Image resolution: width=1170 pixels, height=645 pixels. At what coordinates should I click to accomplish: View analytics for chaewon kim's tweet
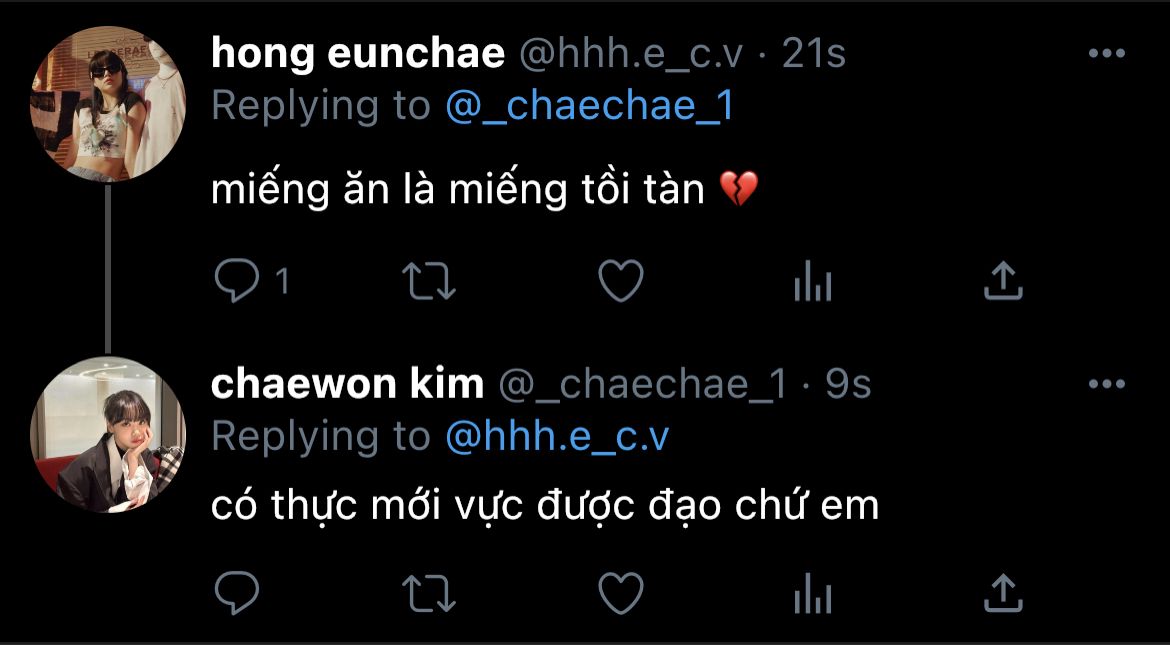coord(813,594)
